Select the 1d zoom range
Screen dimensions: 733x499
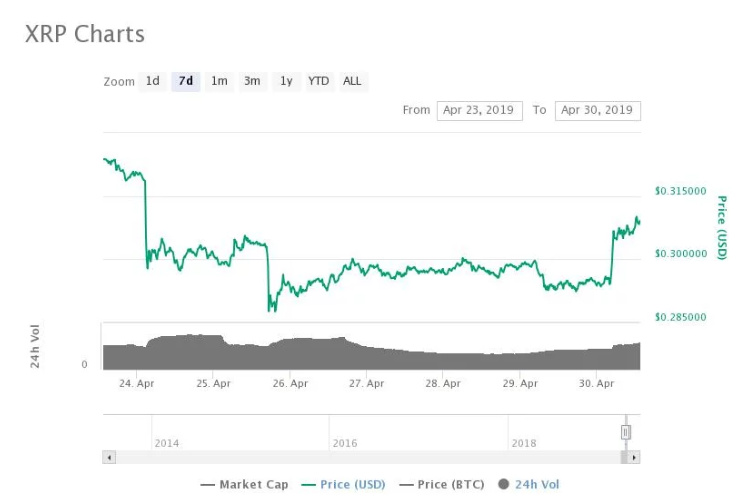pos(152,81)
